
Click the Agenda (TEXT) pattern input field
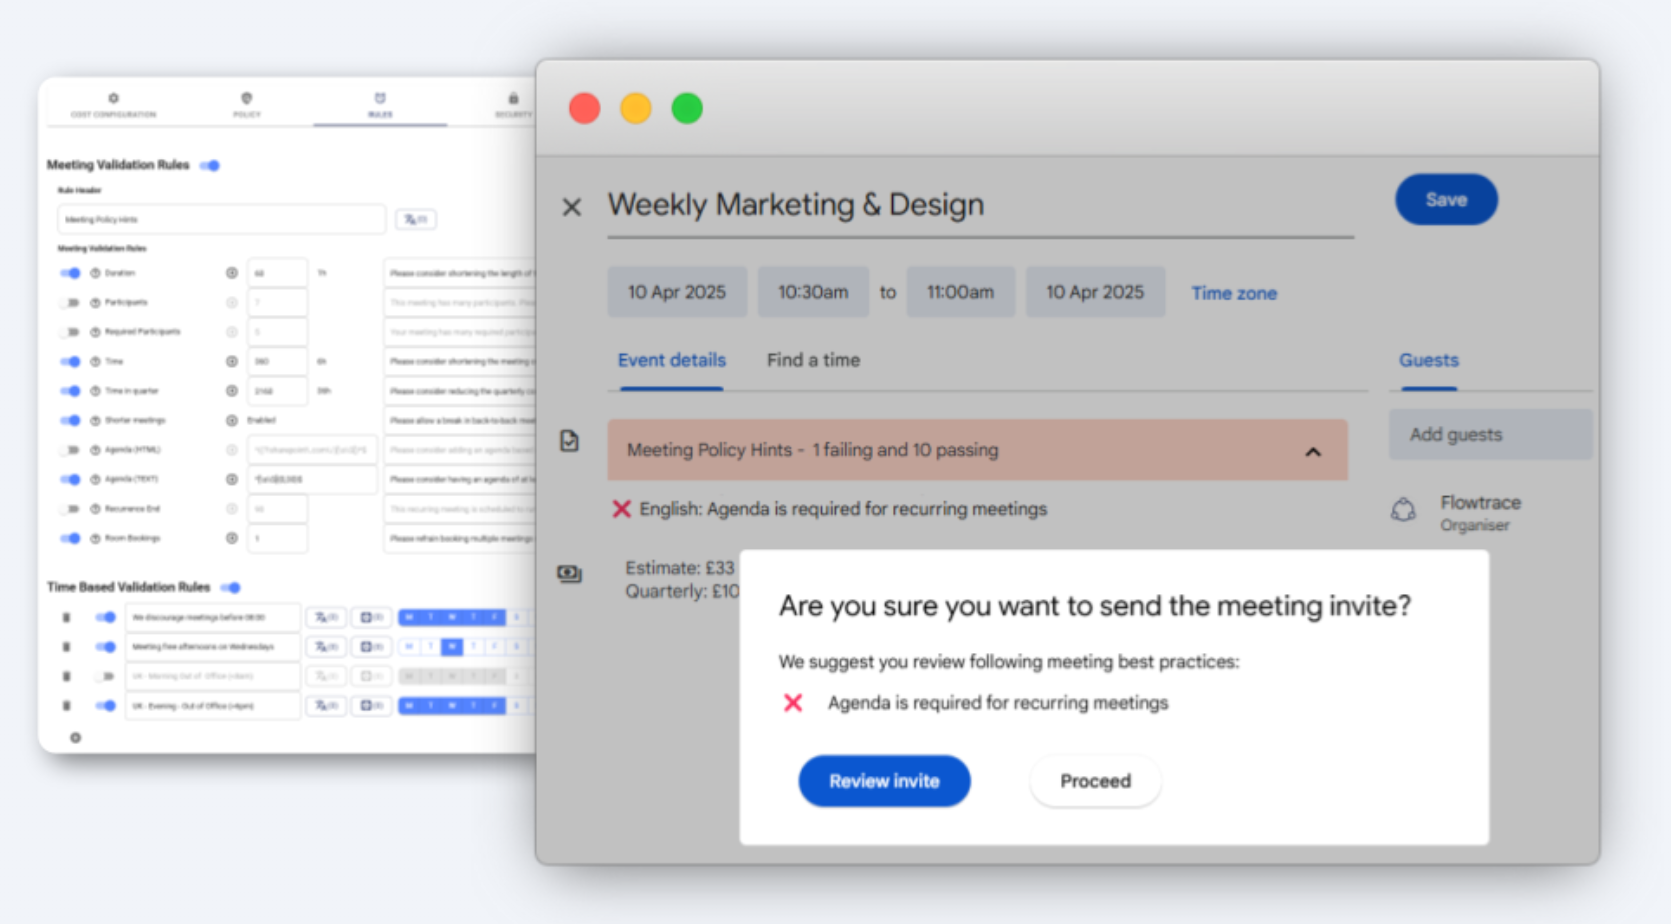pyautogui.click(x=312, y=479)
